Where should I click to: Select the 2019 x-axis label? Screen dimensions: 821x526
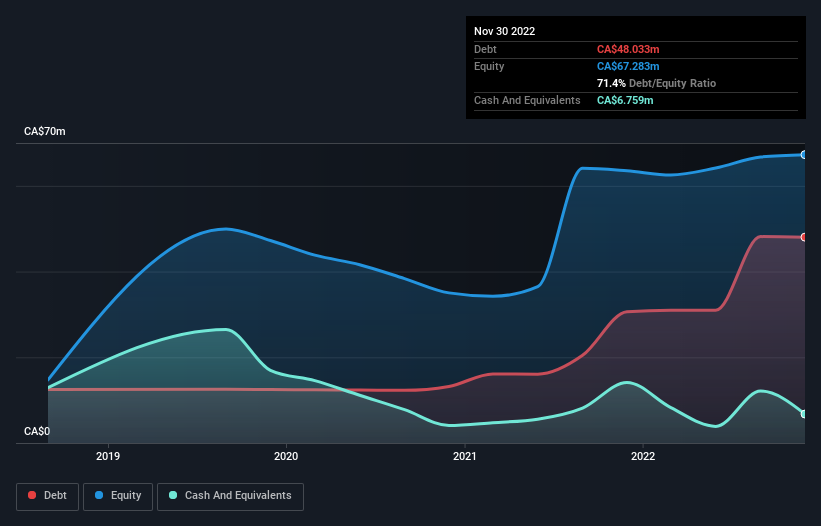coord(108,456)
